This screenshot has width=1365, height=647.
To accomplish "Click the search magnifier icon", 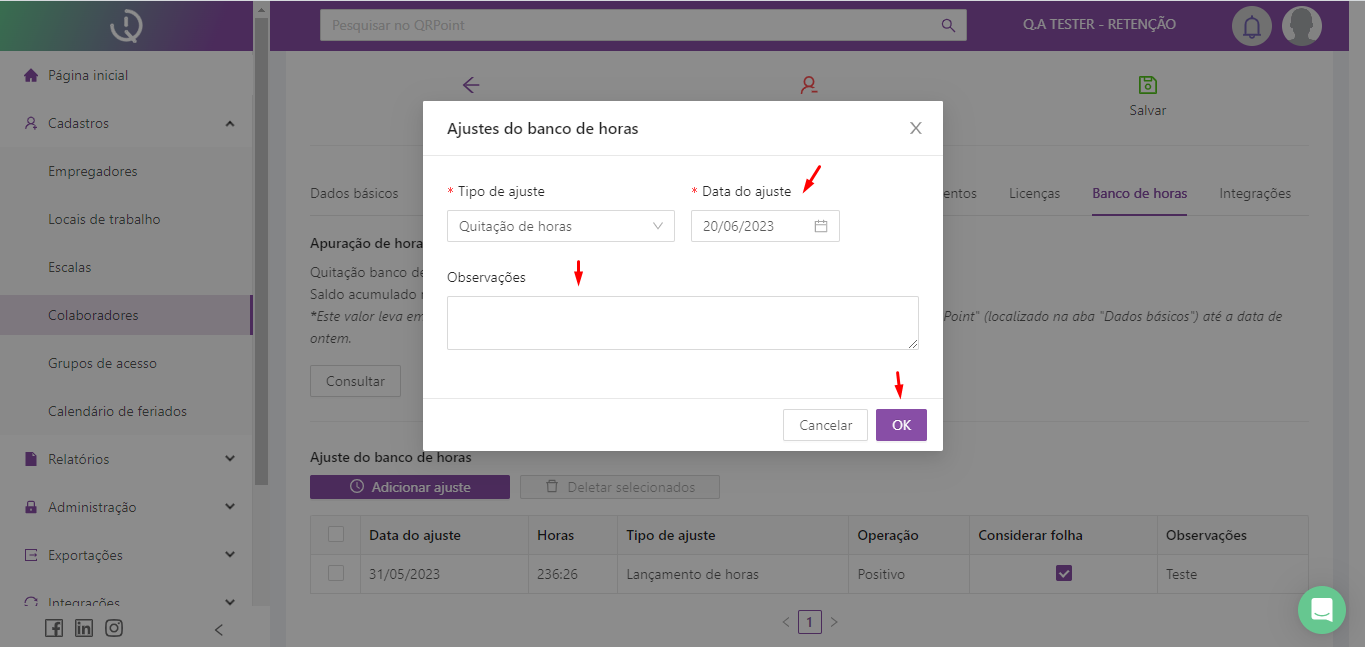I will [x=948, y=25].
